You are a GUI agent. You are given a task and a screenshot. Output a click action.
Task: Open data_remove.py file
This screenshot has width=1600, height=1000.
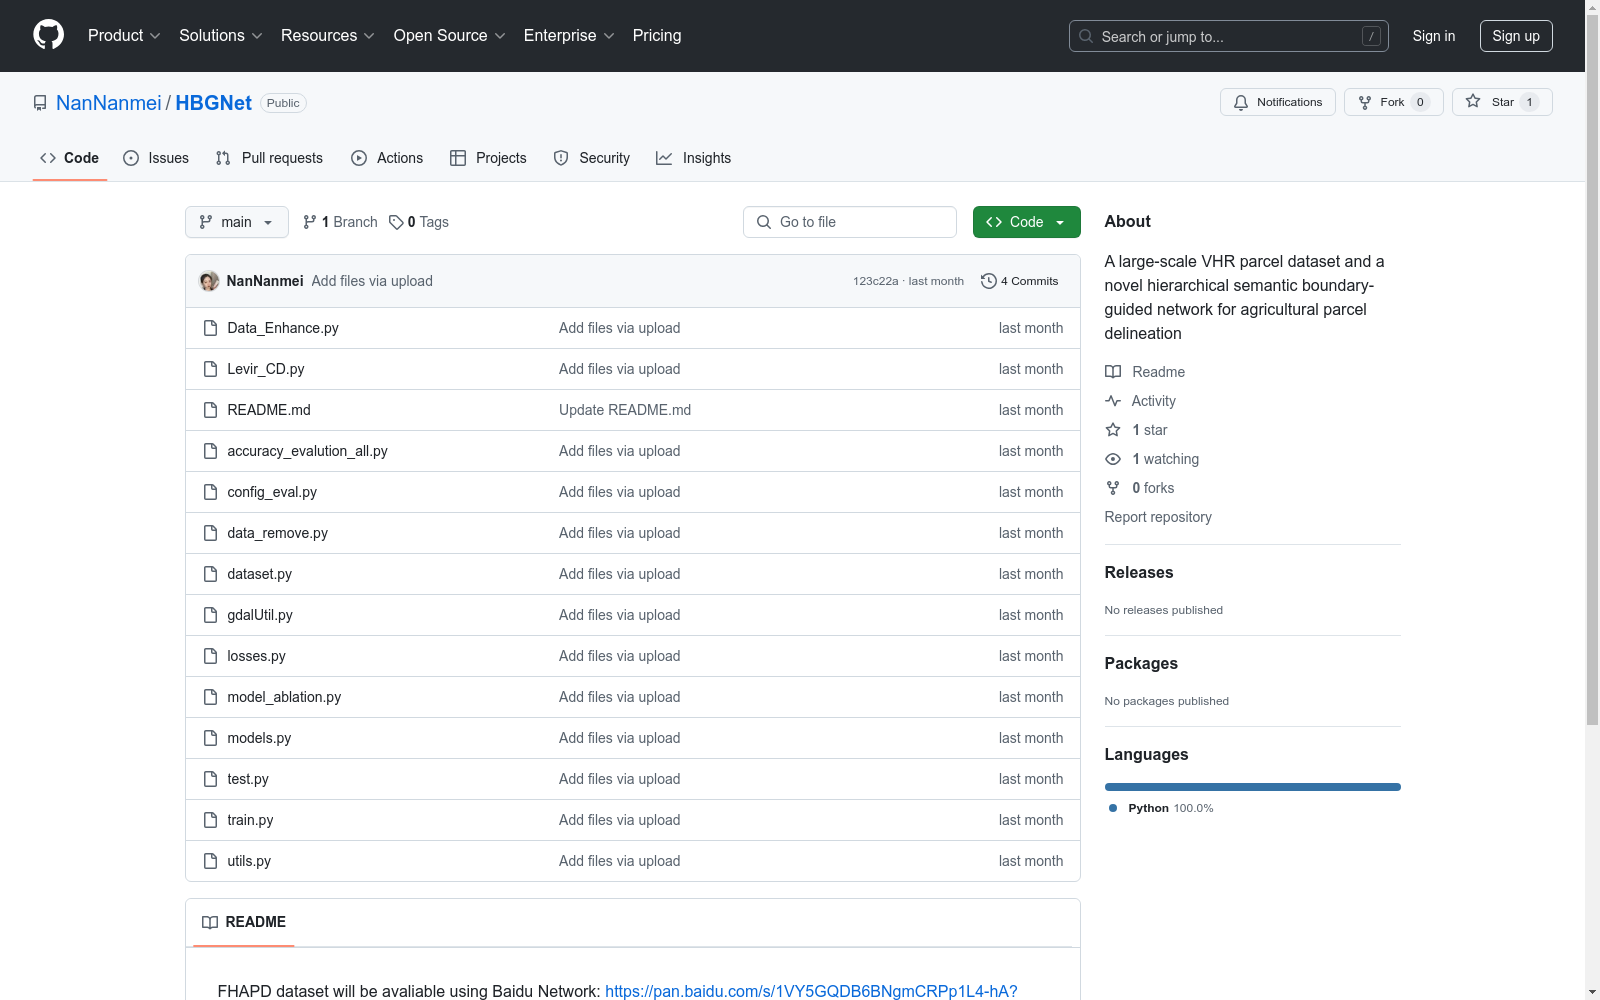click(277, 533)
